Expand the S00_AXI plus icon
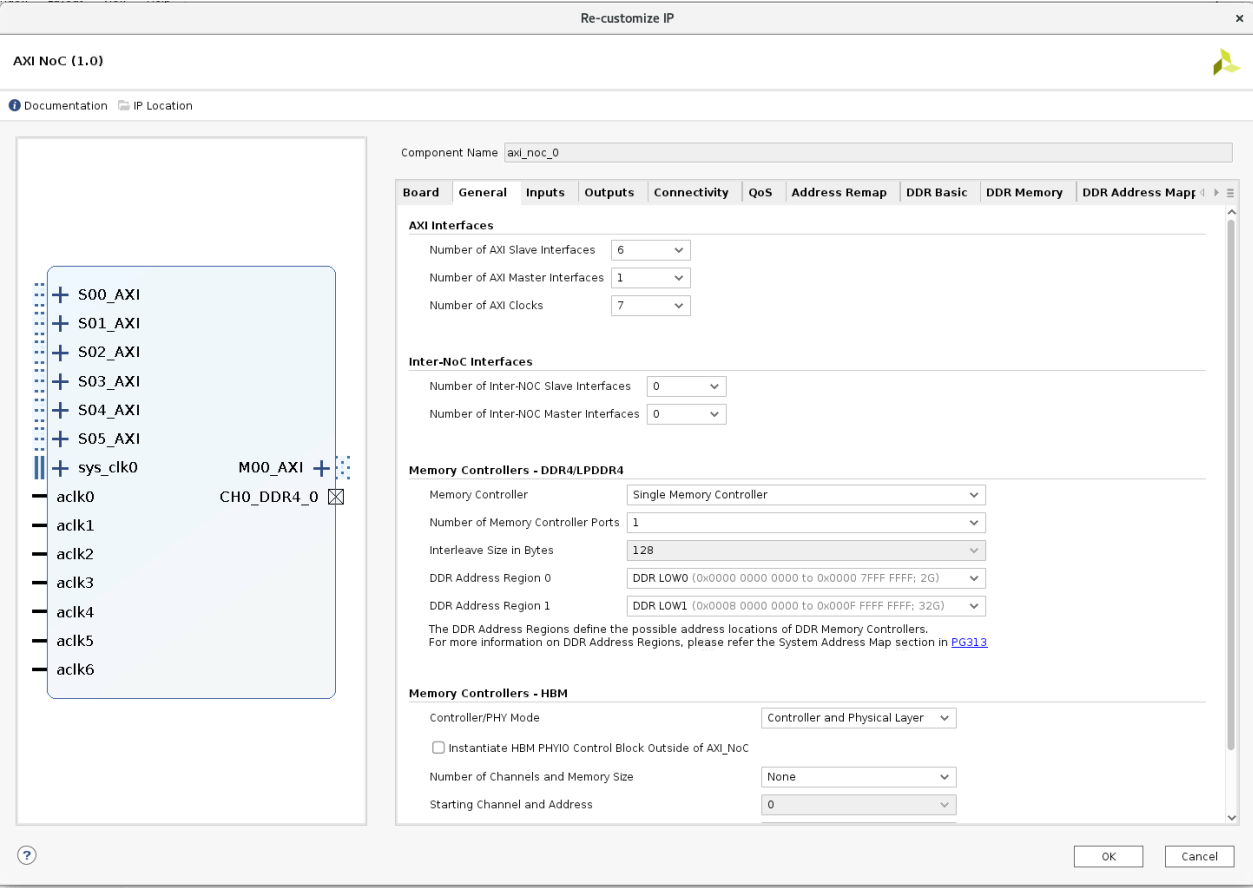This screenshot has width=1253, height=888. pos(60,295)
